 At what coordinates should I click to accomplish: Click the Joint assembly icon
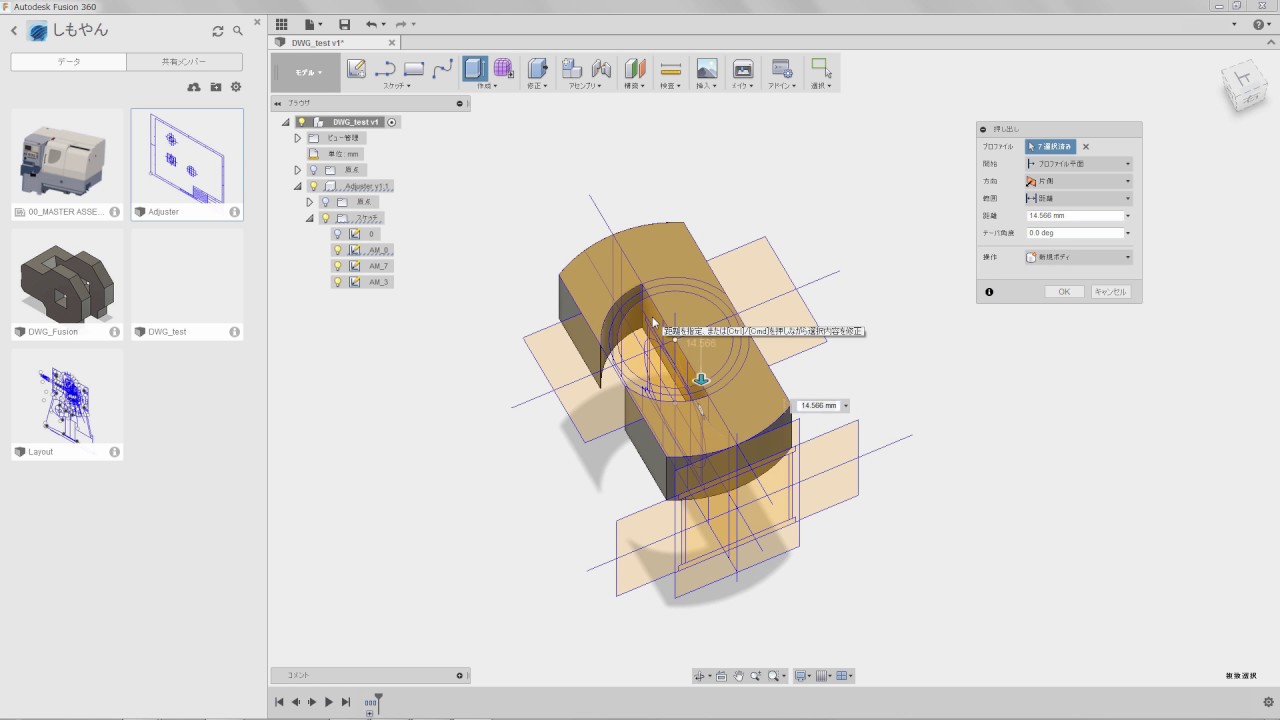point(601,68)
